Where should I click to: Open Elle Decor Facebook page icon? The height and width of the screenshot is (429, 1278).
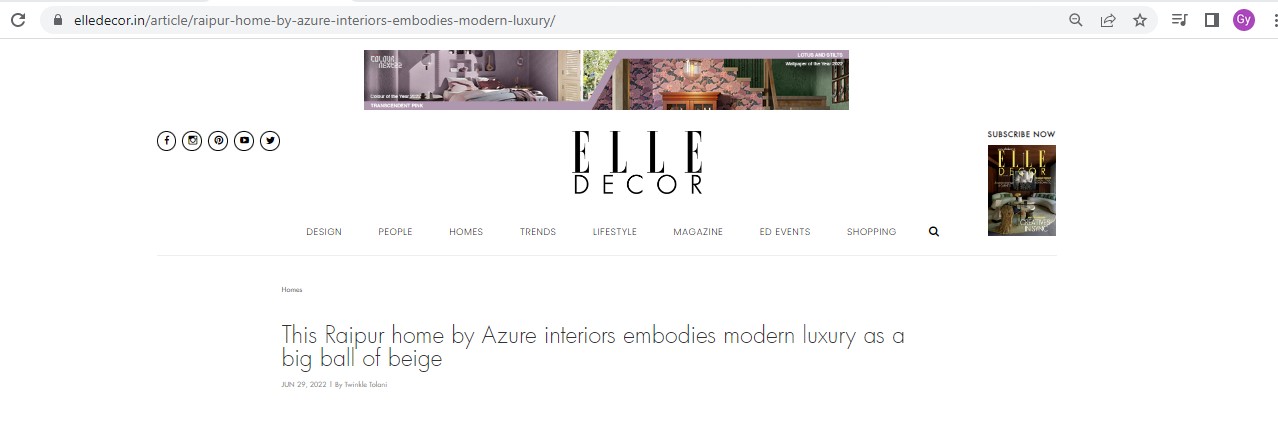(167, 141)
